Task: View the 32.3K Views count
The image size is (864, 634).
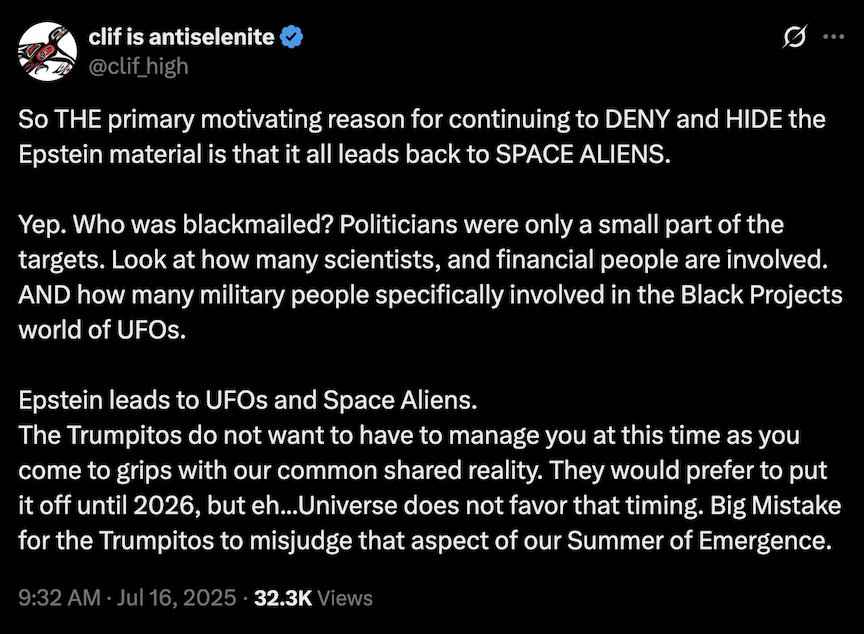Action: click(x=284, y=598)
